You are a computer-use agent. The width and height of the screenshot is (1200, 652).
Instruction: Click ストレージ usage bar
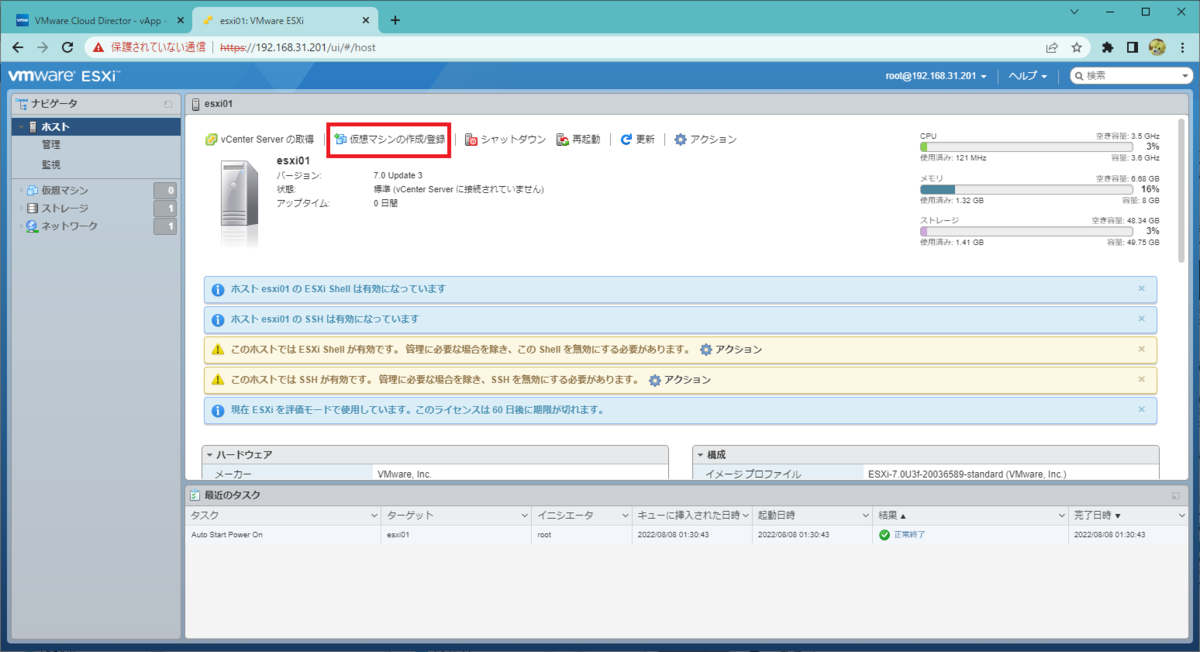[x=1025, y=231]
